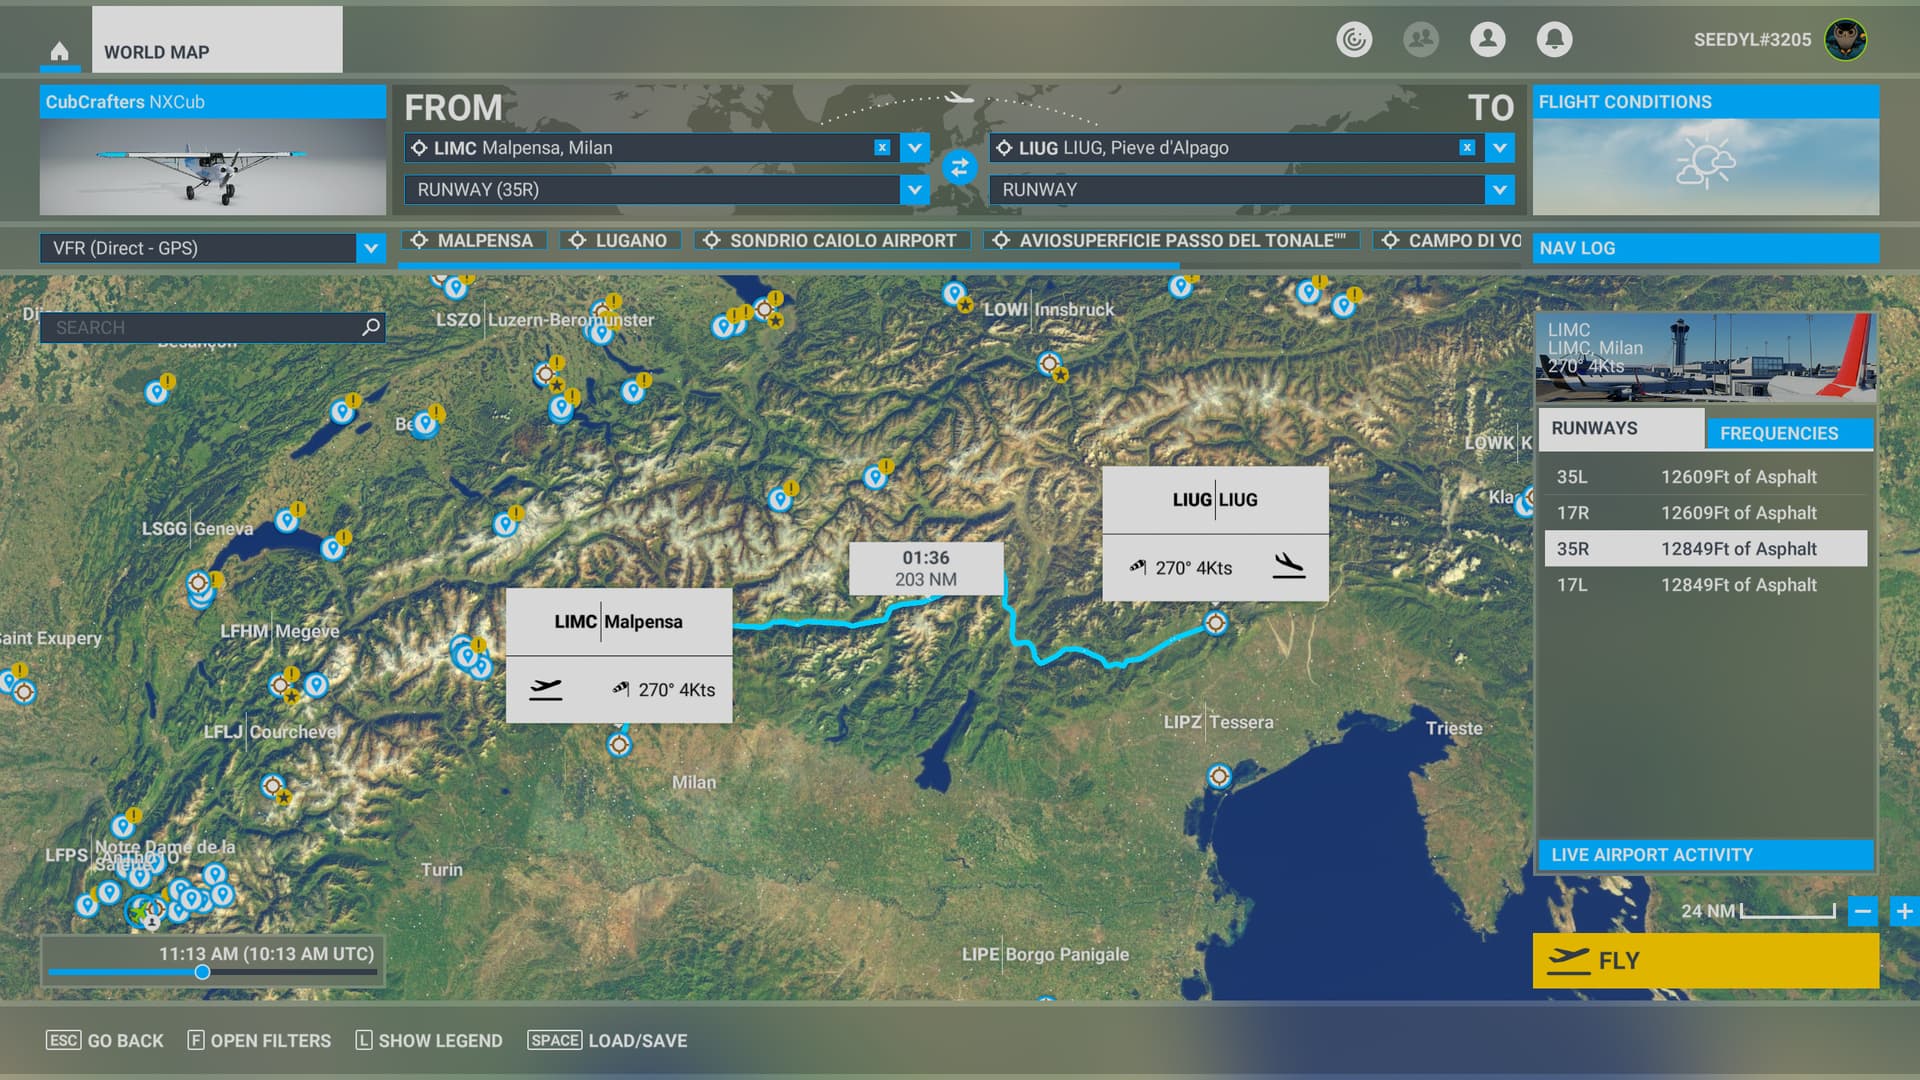Adjust the time of day slider handle
This screenshot has width=1920, height=1080.
(202, 972)
